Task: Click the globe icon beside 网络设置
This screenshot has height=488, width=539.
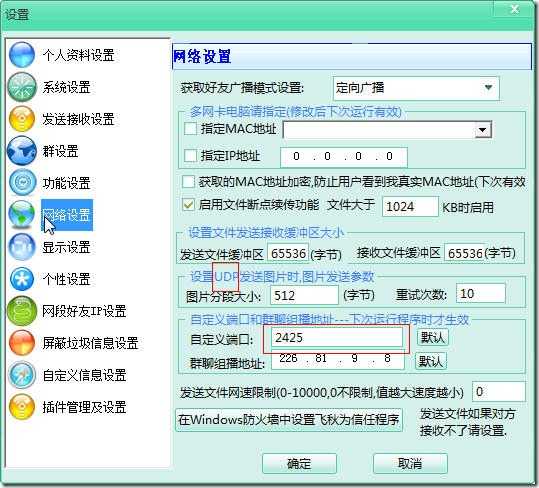Action: click(22, 215)
